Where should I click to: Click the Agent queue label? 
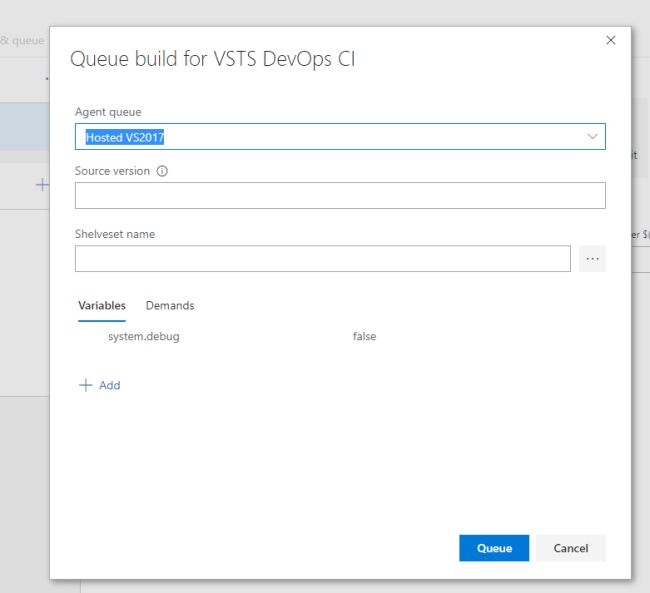pyautogui.click(x=108, y=112)
